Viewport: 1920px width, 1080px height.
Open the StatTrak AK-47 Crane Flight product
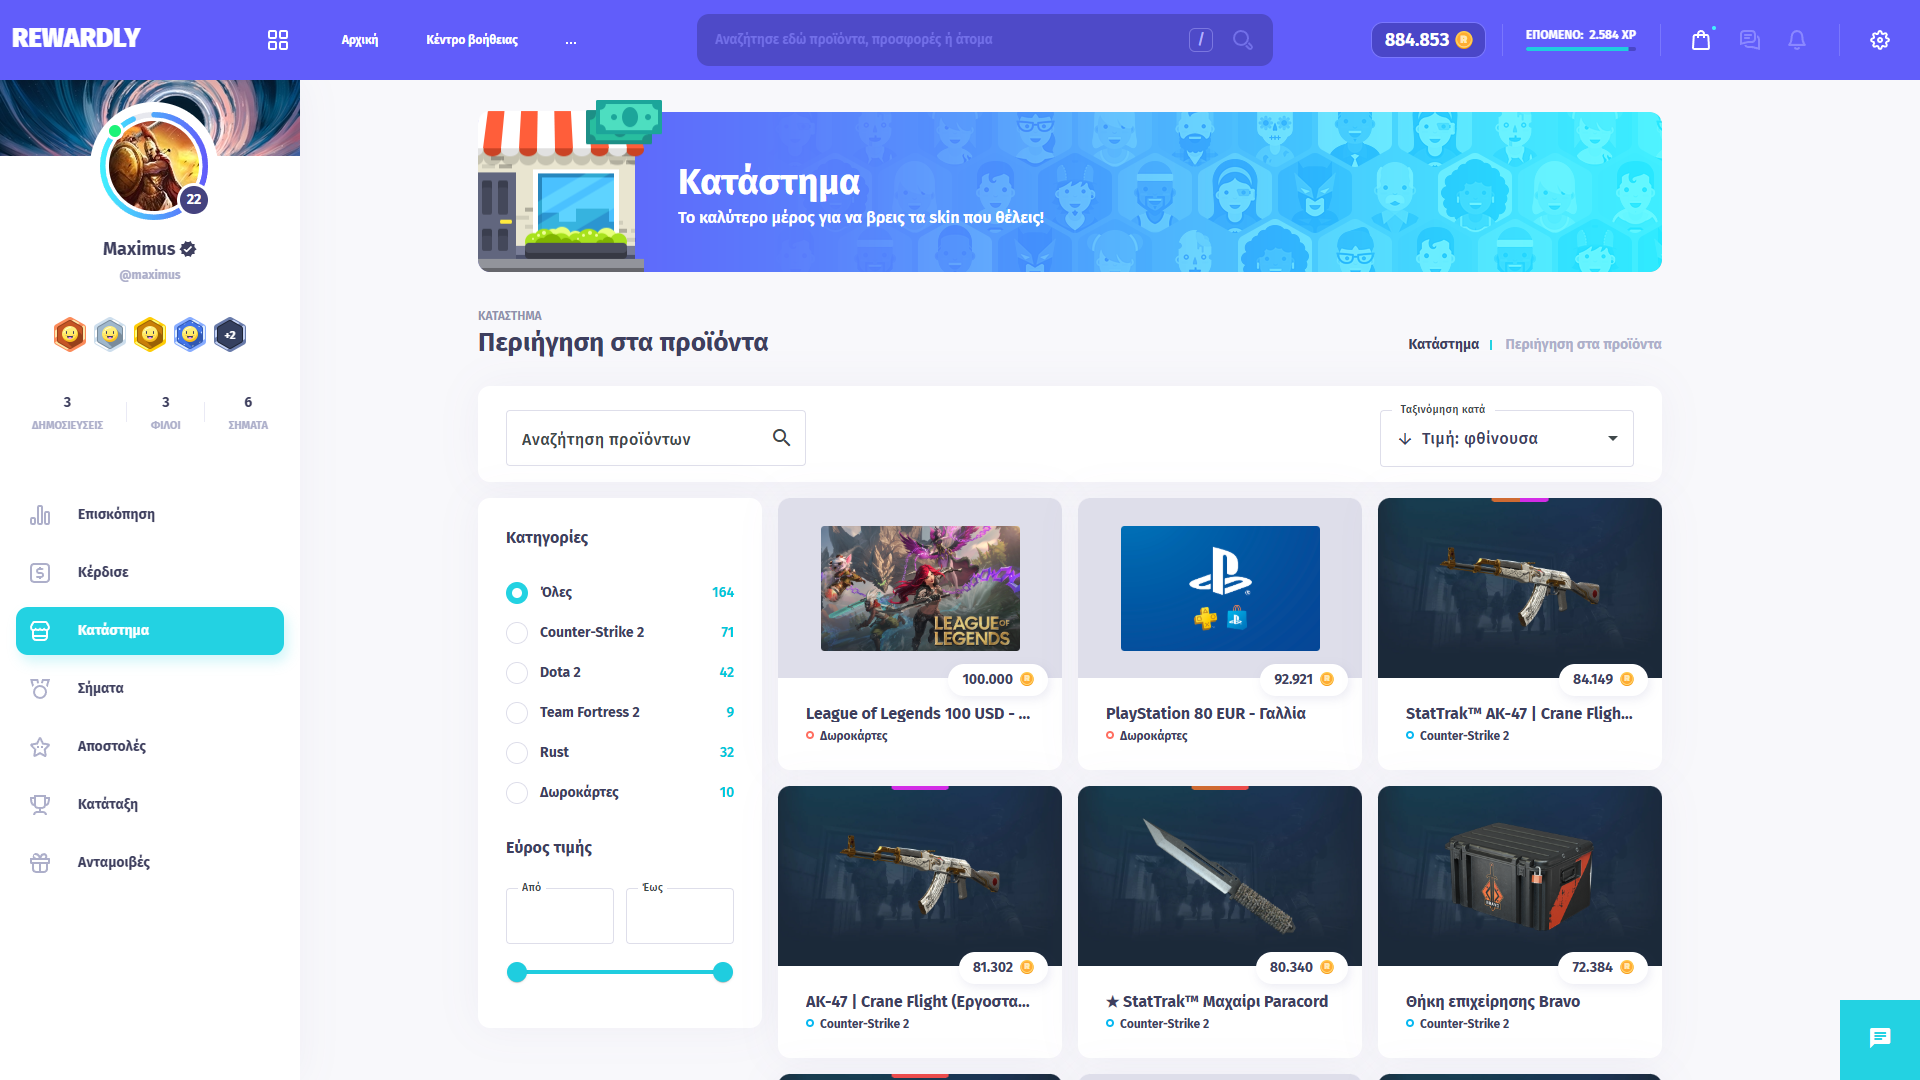(x=1520, y=634)
